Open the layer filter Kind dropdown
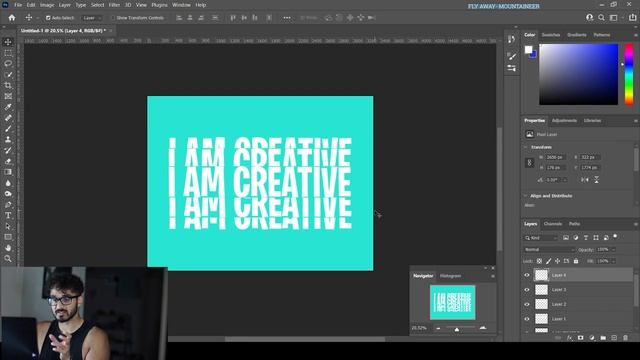The height and width of the screenshot is (360, 640). coord(541,238)
